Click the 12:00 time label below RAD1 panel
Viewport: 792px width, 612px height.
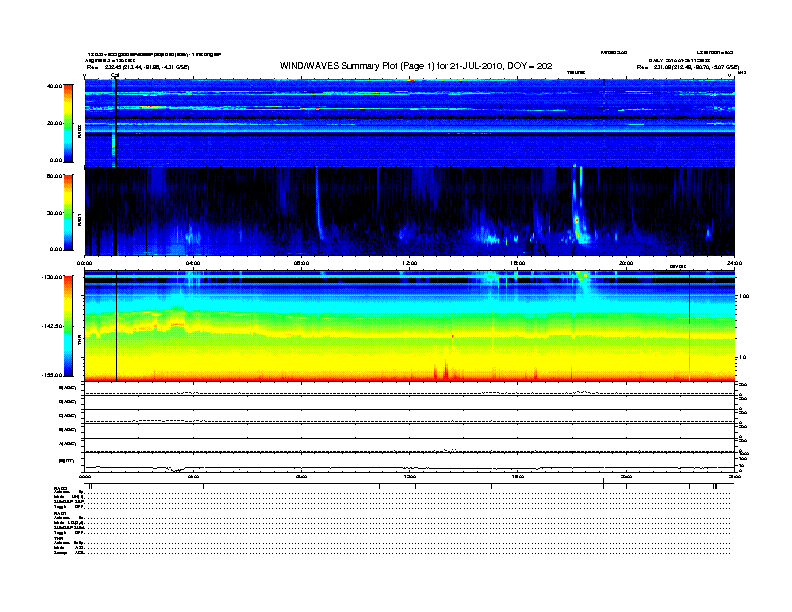[x=410, y=263]
